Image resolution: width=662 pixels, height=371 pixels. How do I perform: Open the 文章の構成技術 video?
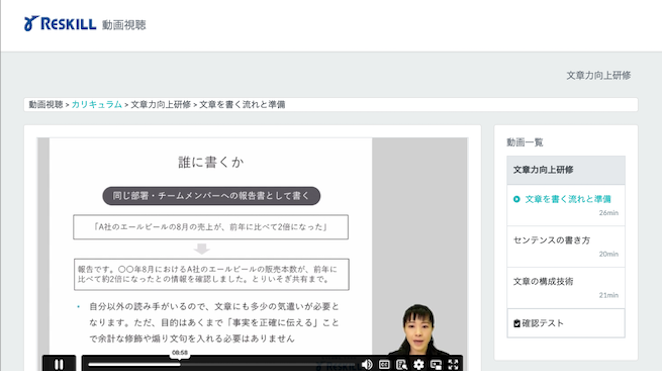566,287
